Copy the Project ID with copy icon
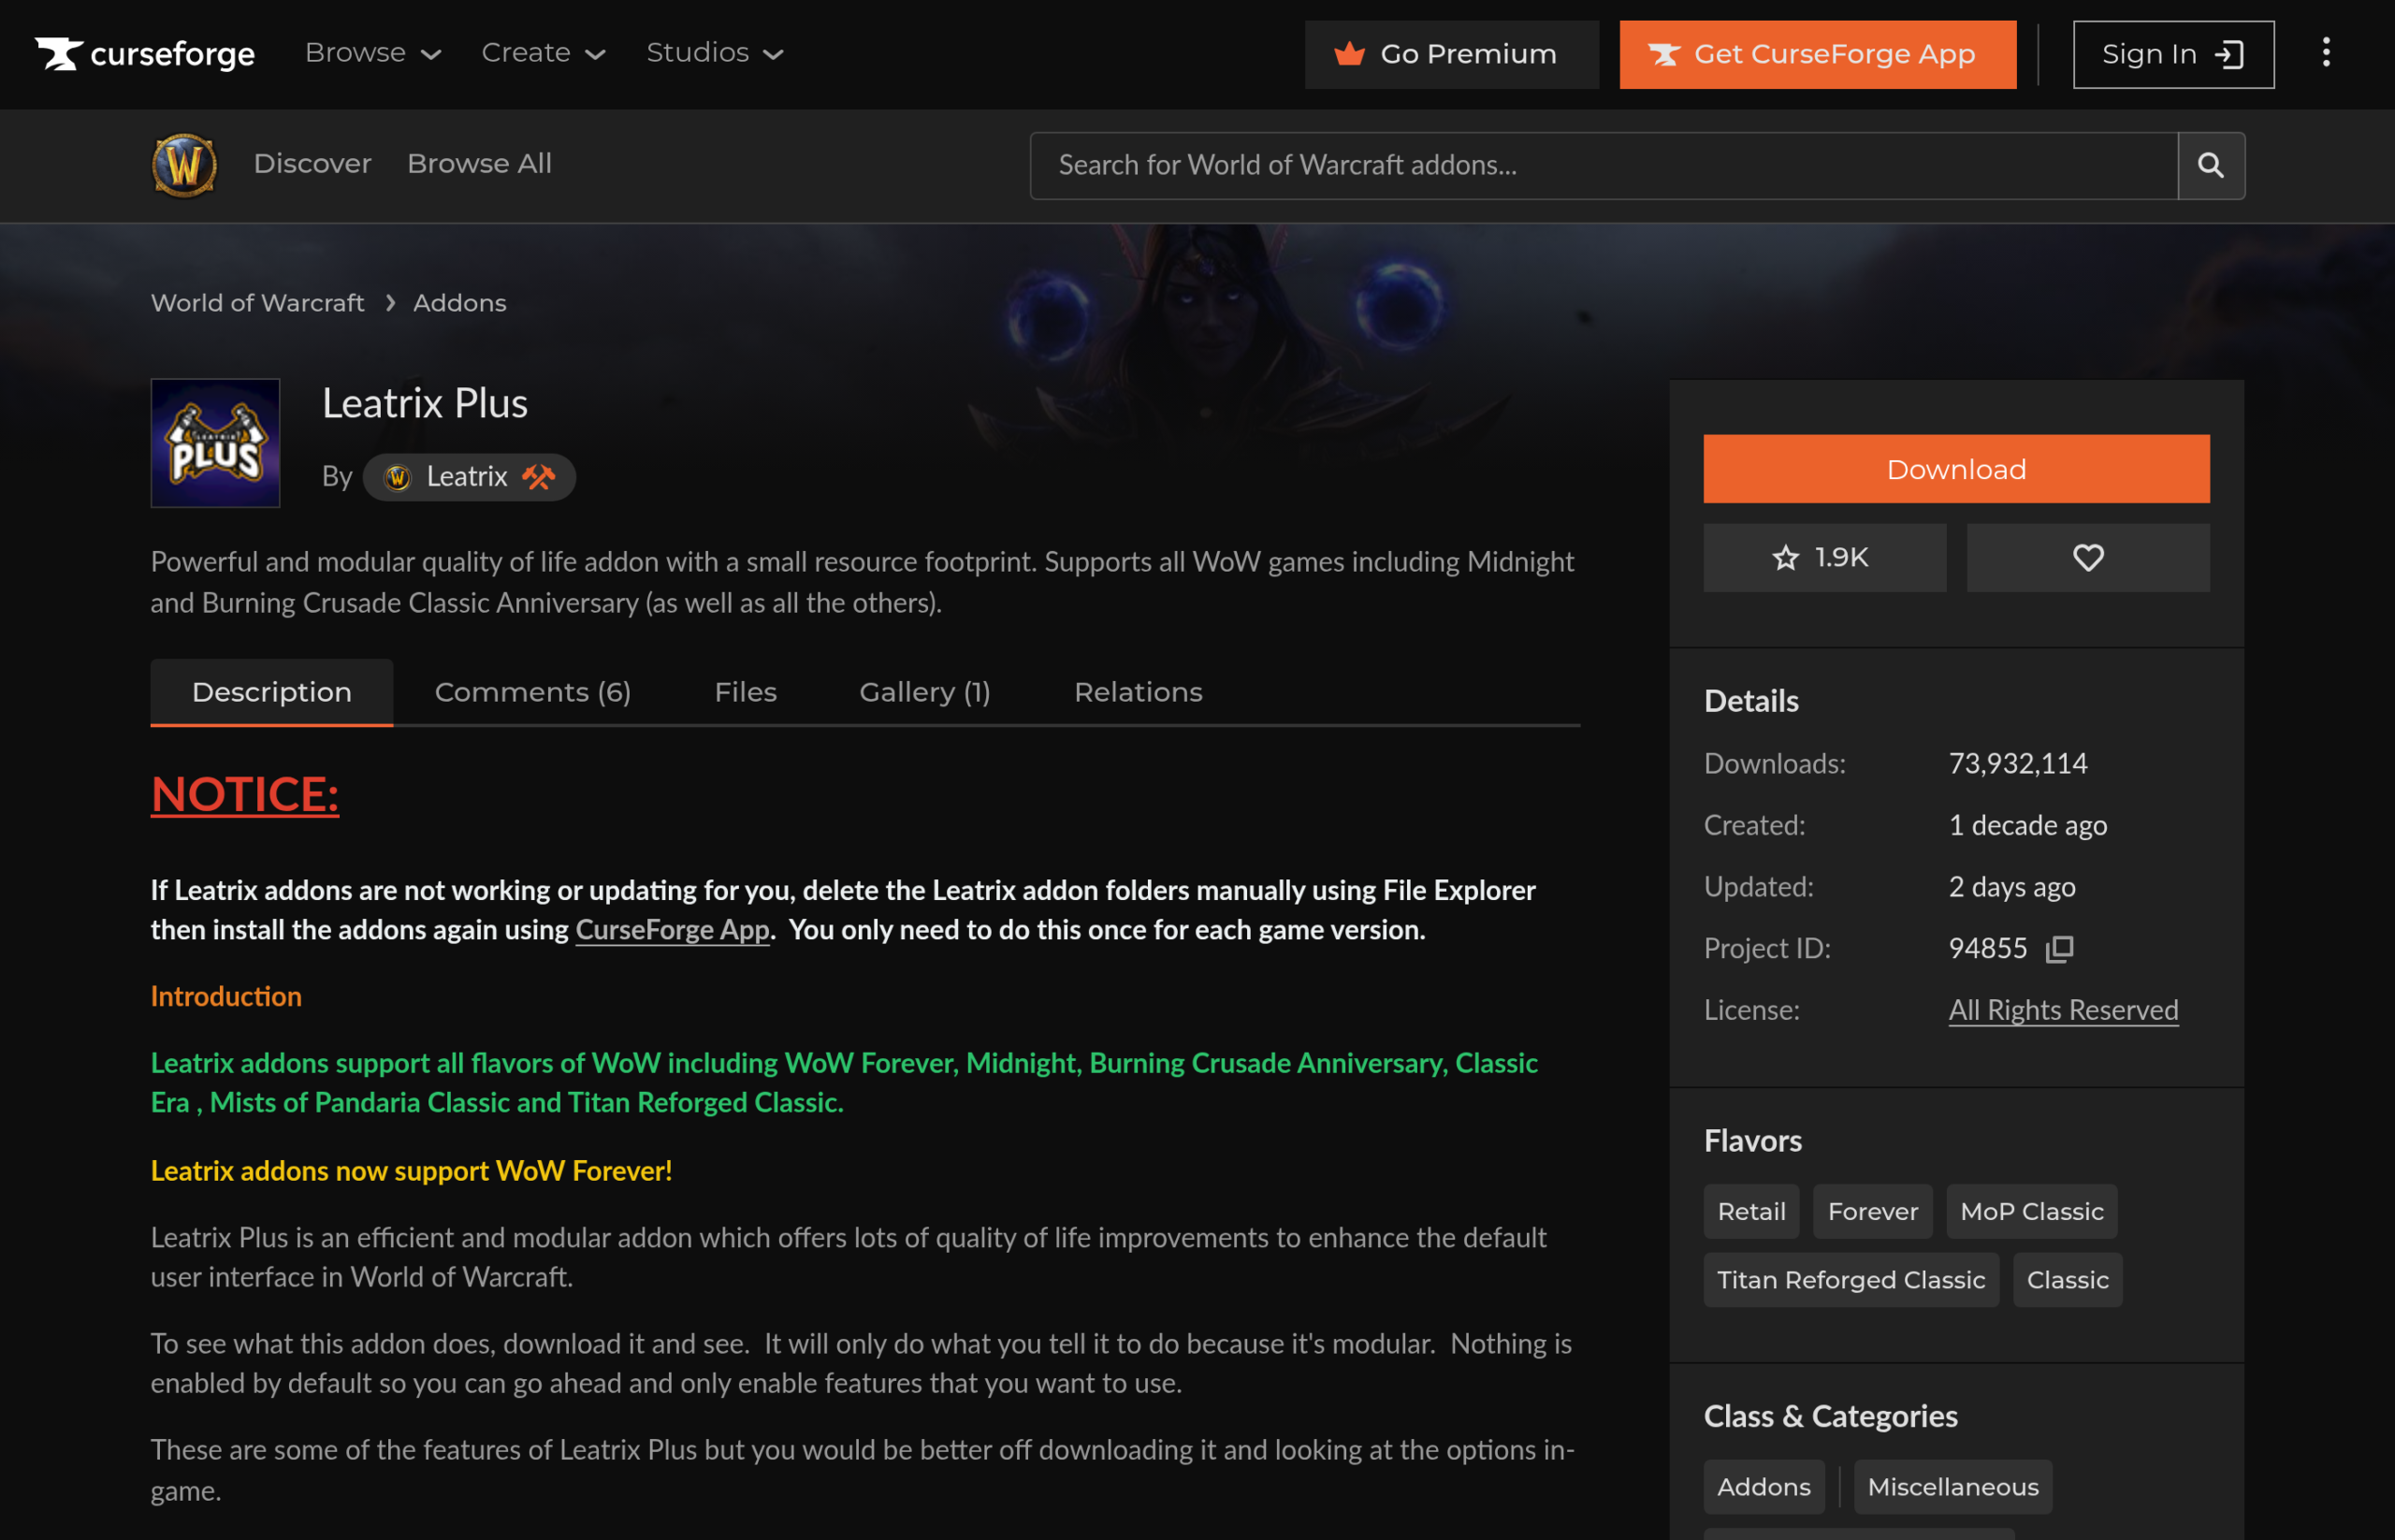 point(2060,948)
